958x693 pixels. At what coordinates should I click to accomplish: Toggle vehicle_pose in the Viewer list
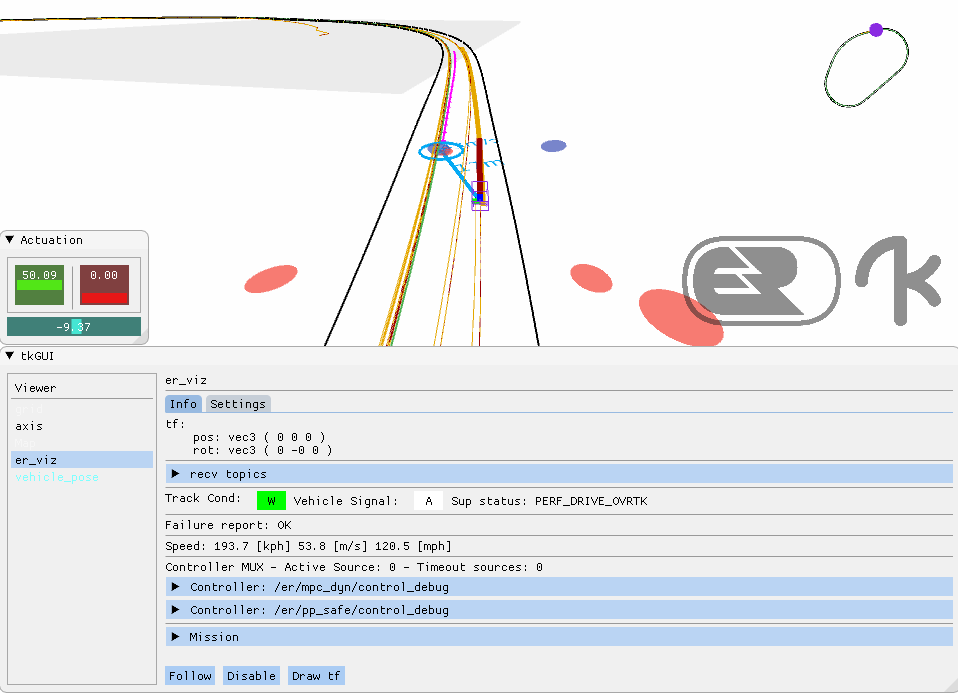56,478
